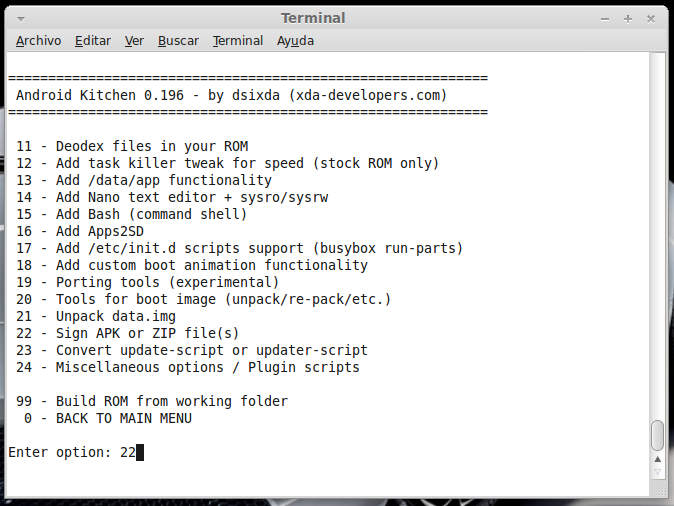
Task: Open the Editar menu
Action: coord(93,41)
